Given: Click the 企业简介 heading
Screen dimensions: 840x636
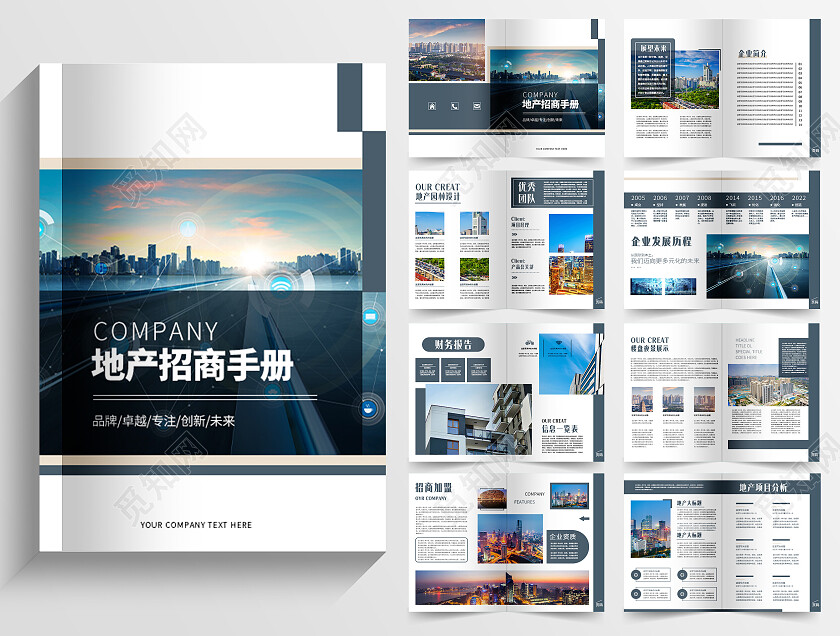Looking at the screenshot, I should [752, 53].
